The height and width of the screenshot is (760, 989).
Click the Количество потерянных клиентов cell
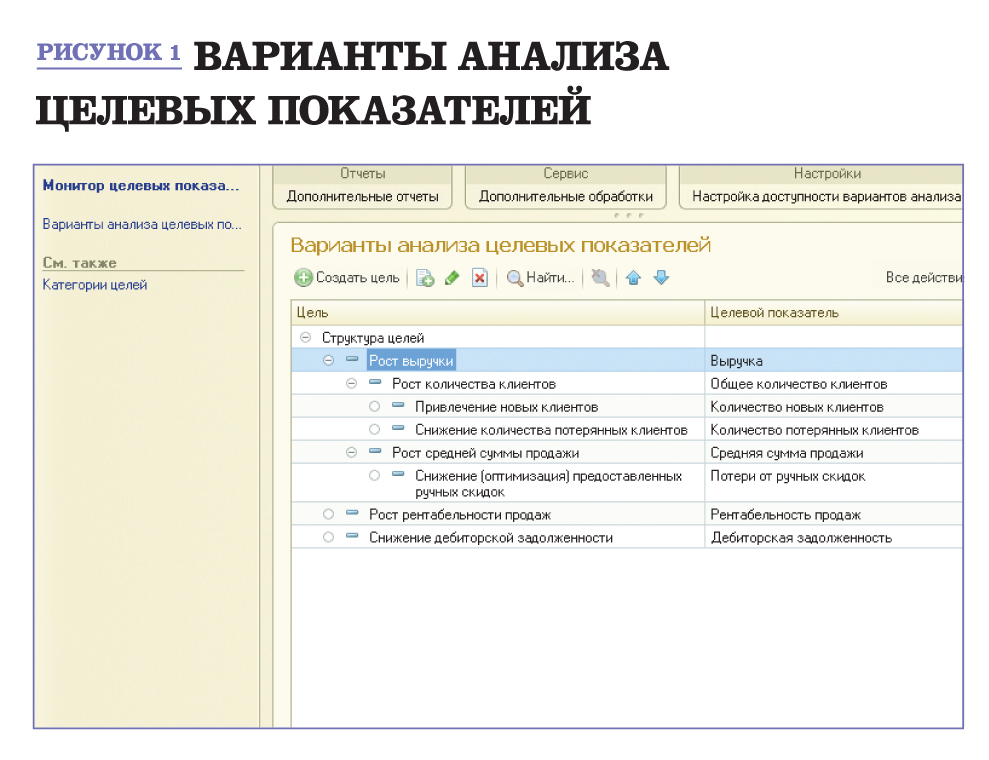(x=833, y=430)
